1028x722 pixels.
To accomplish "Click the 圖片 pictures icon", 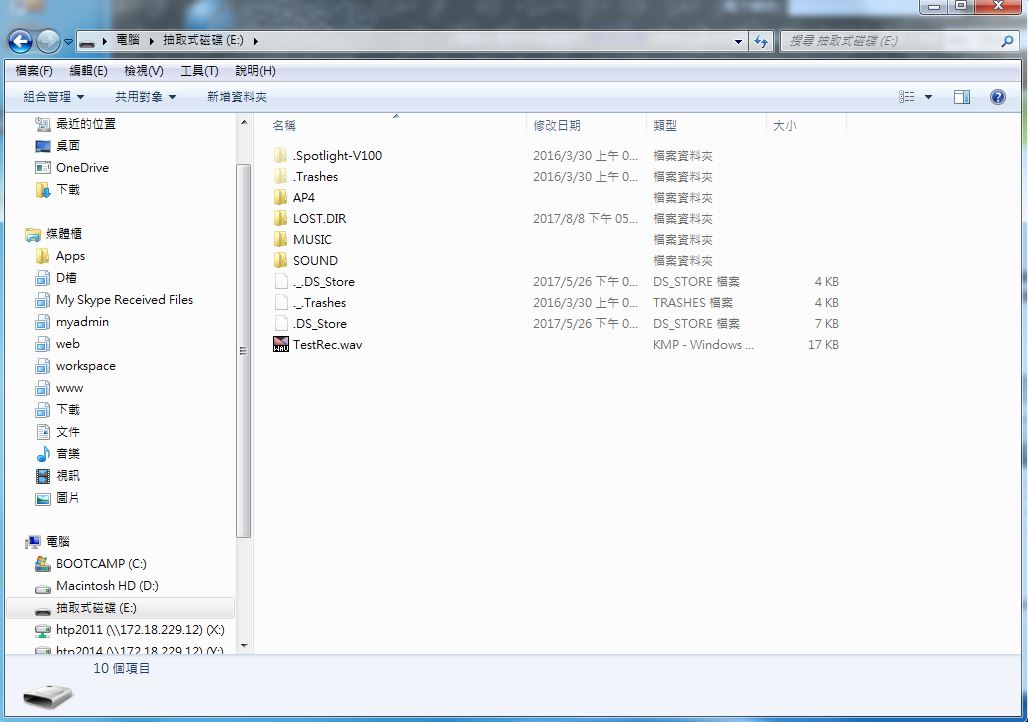I will tap(43, 498).
